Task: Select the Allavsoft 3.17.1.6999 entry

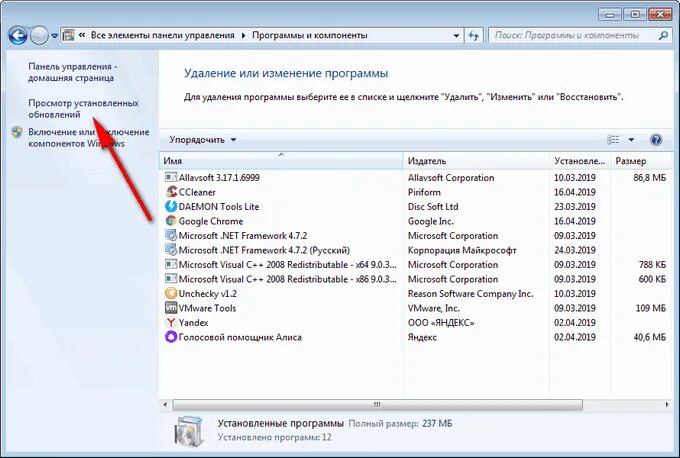Action: [219, 177]
